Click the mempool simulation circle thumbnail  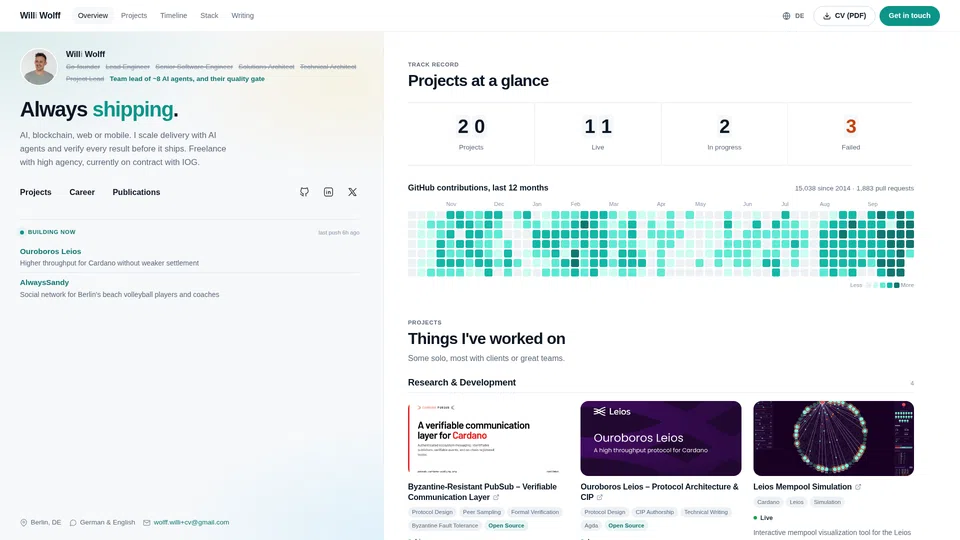[833, 438]
